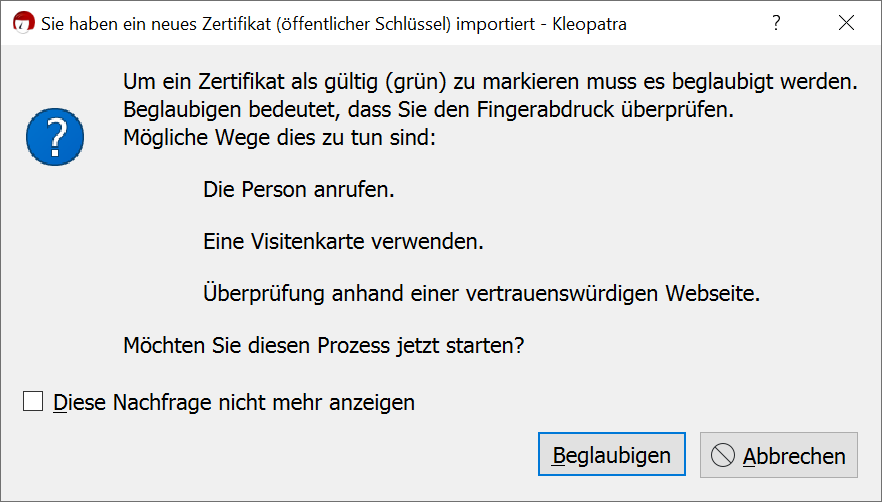882x502 pixels.
Task: Click the first line about marking certificate valid
Action: (x=489, y=81)
